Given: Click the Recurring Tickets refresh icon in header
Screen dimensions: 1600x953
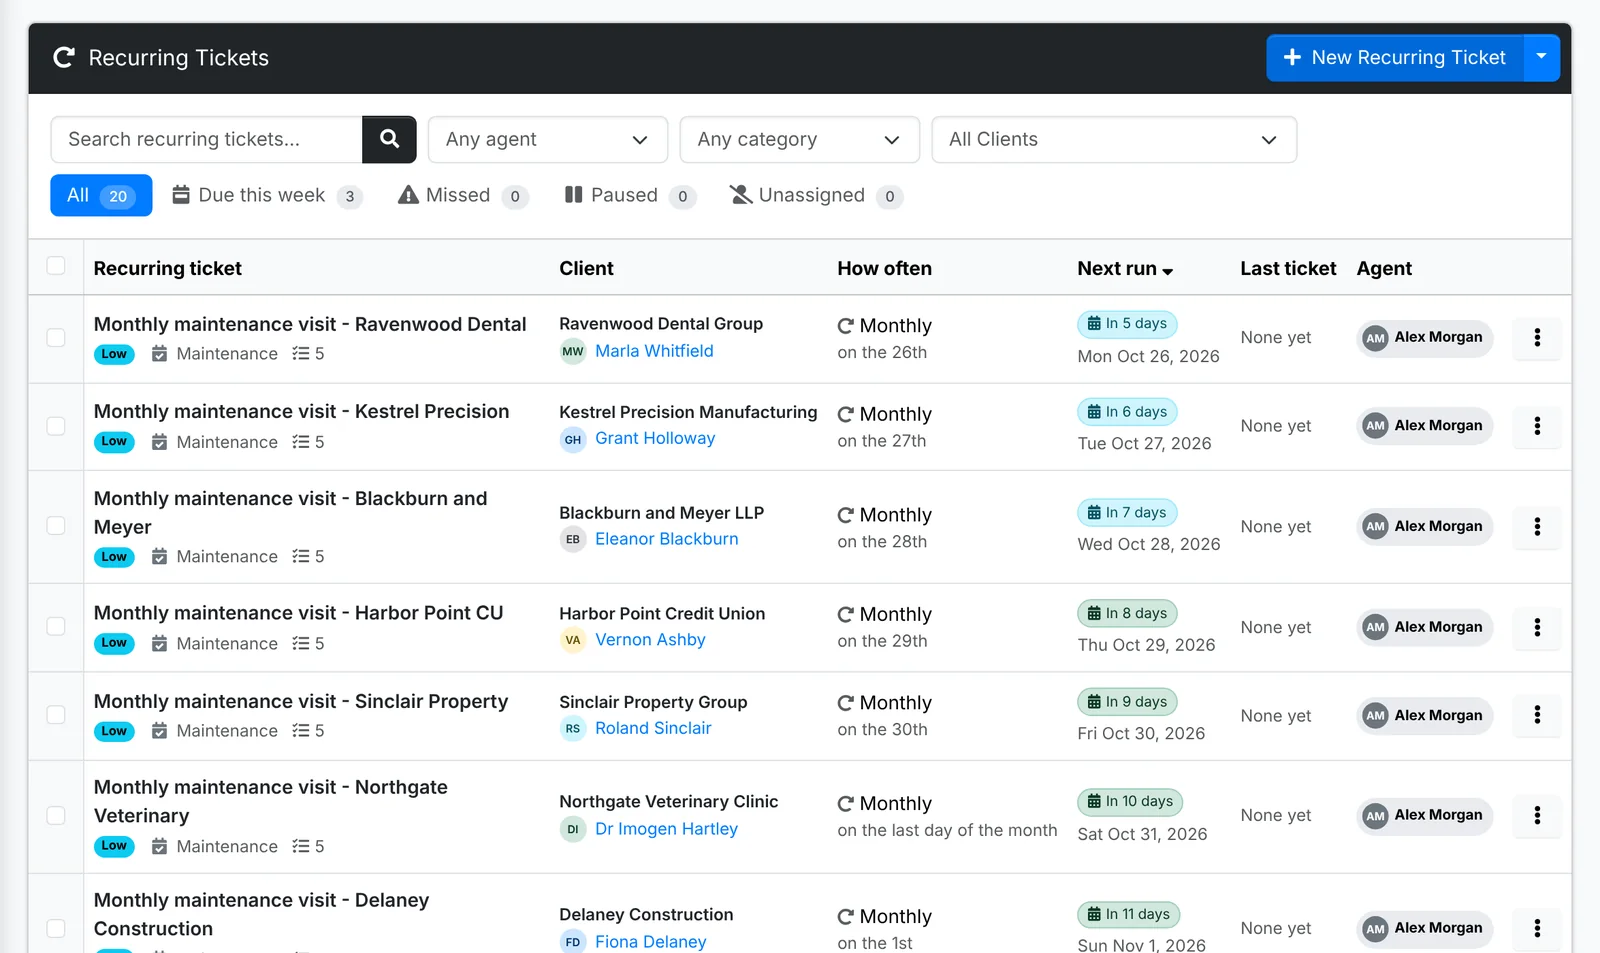Looking at the screenshot, I should pyautogui.click(x=64, y=58).
